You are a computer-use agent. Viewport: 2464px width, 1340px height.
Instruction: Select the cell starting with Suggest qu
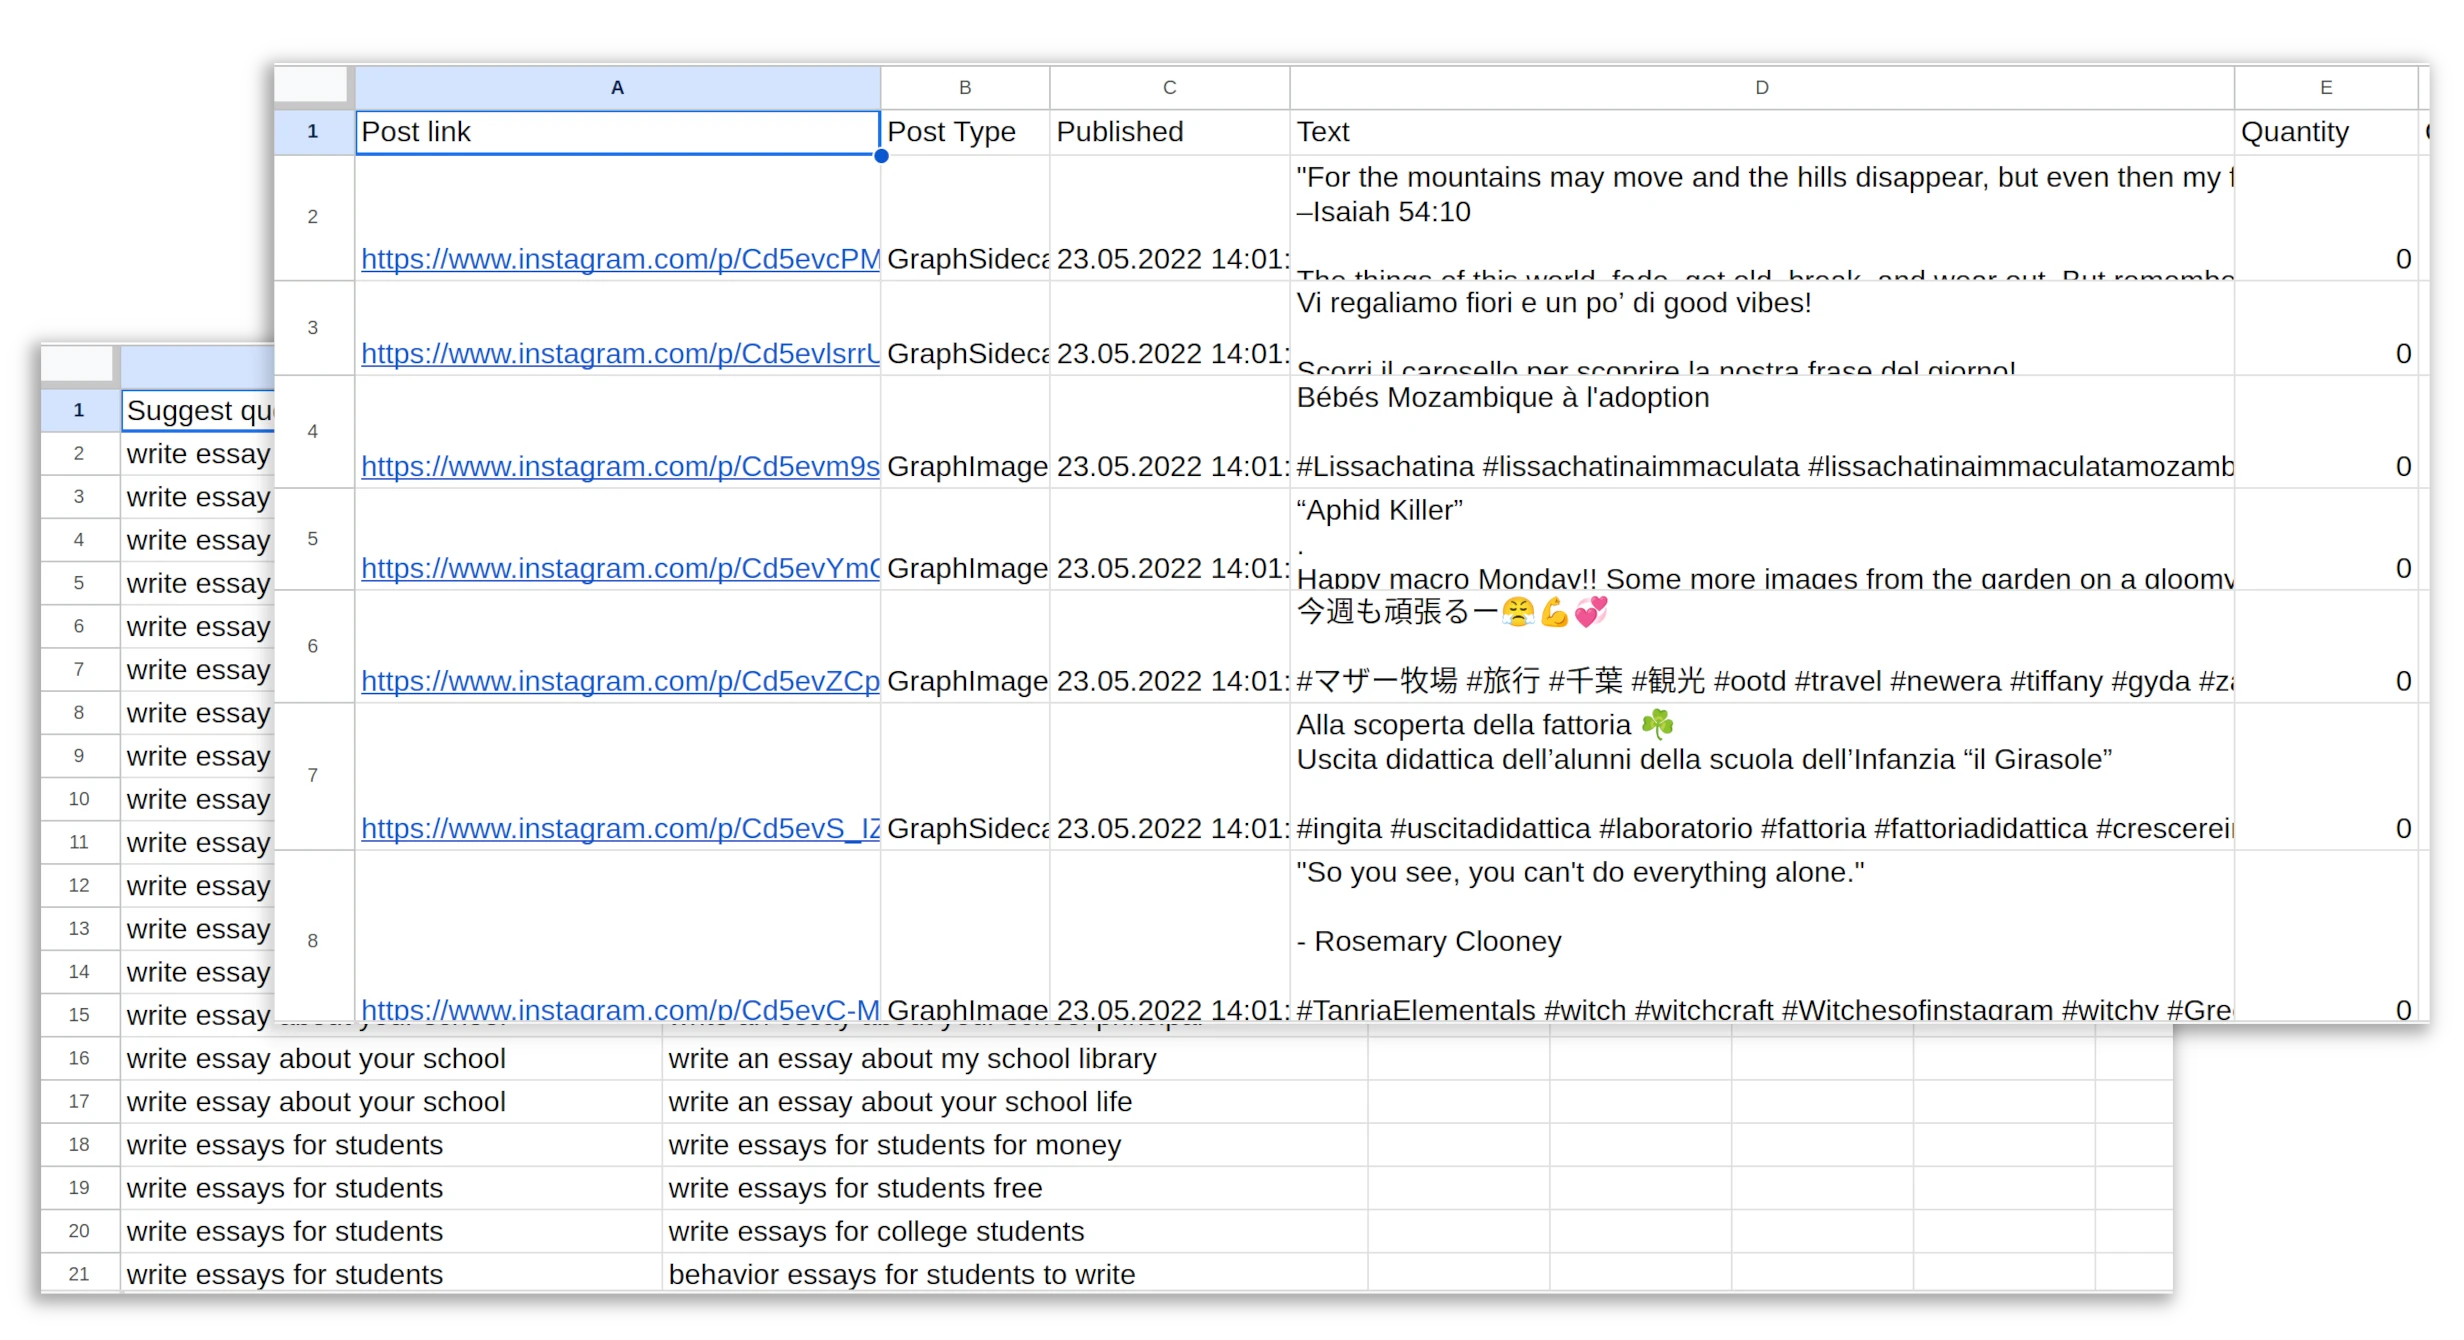coord(198,410)
